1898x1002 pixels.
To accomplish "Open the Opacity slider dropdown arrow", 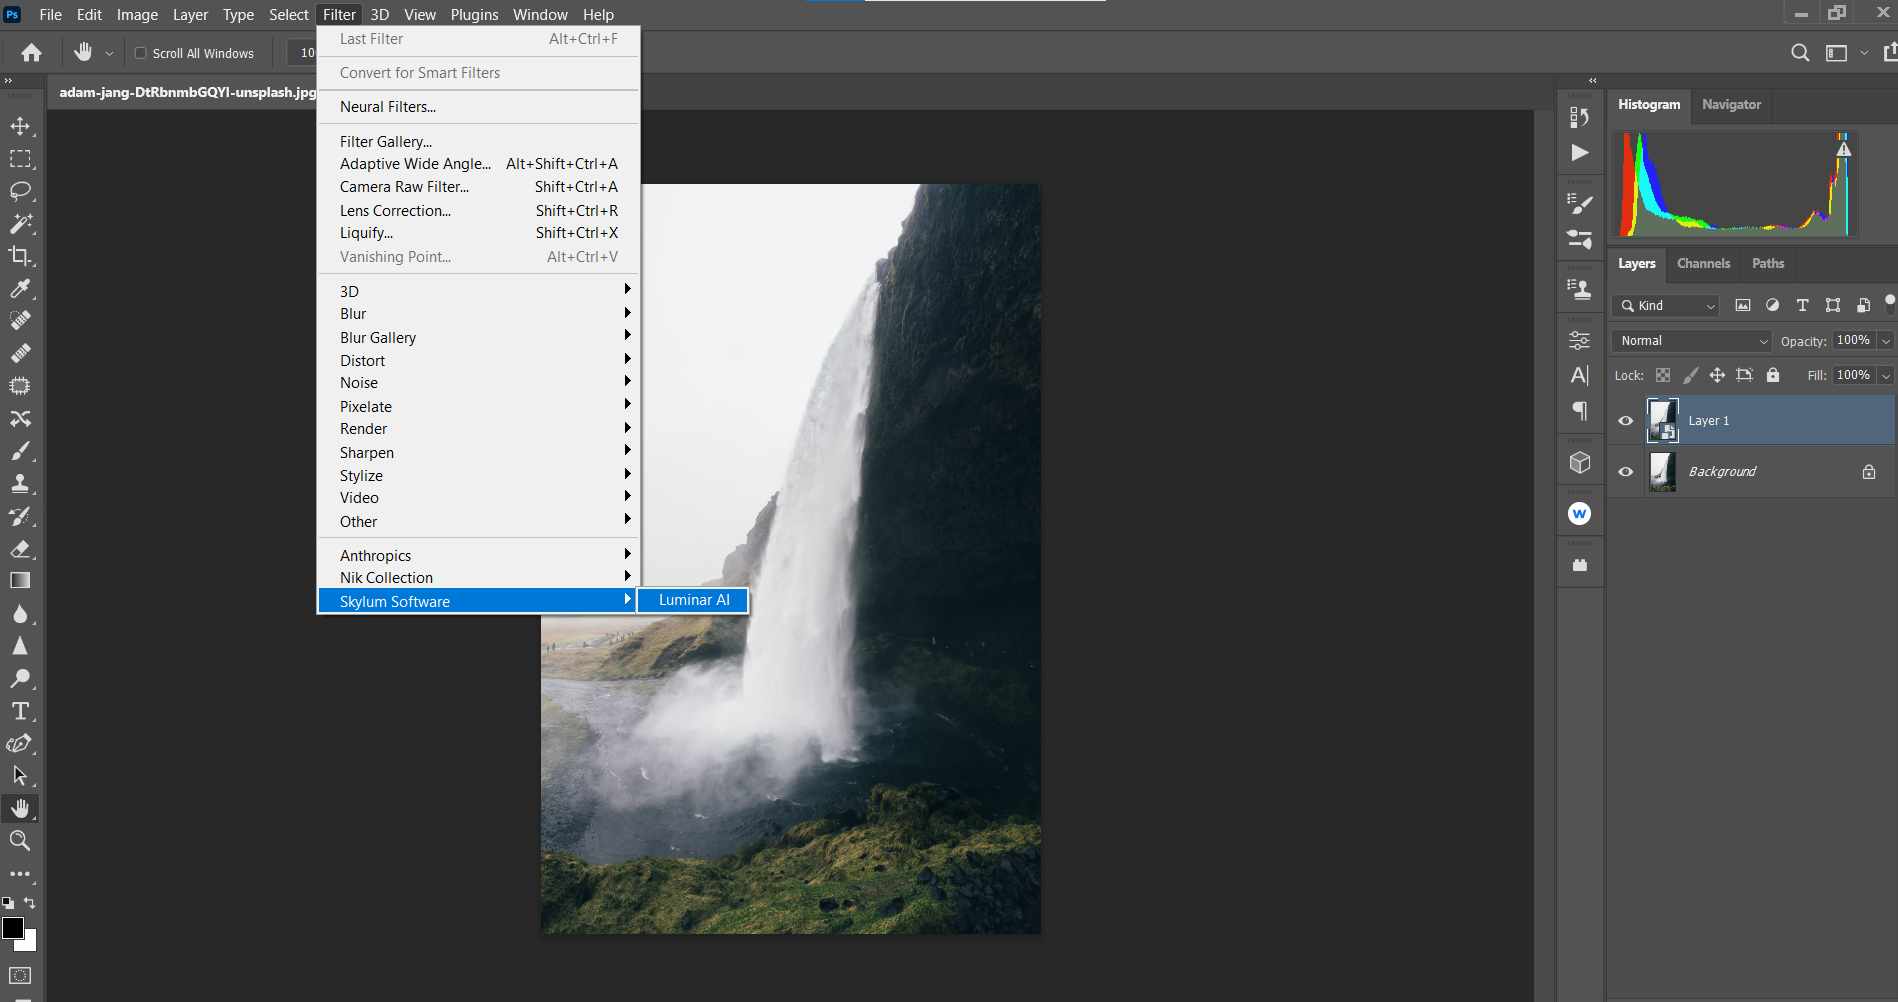I will (x=1886, y=341).
